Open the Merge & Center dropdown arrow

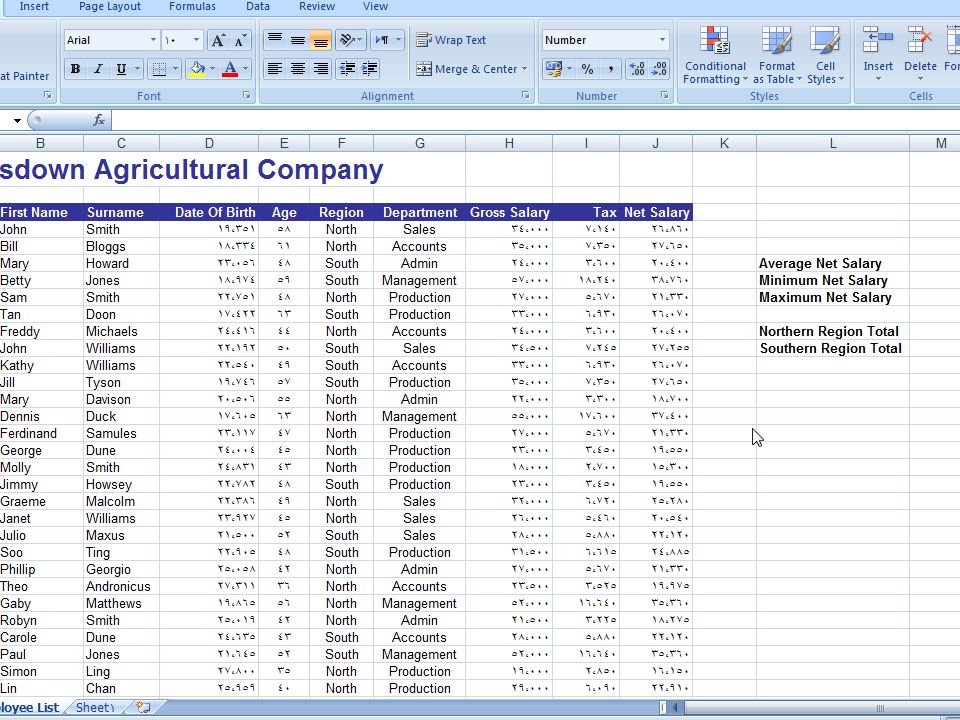[x=525, y=69]
